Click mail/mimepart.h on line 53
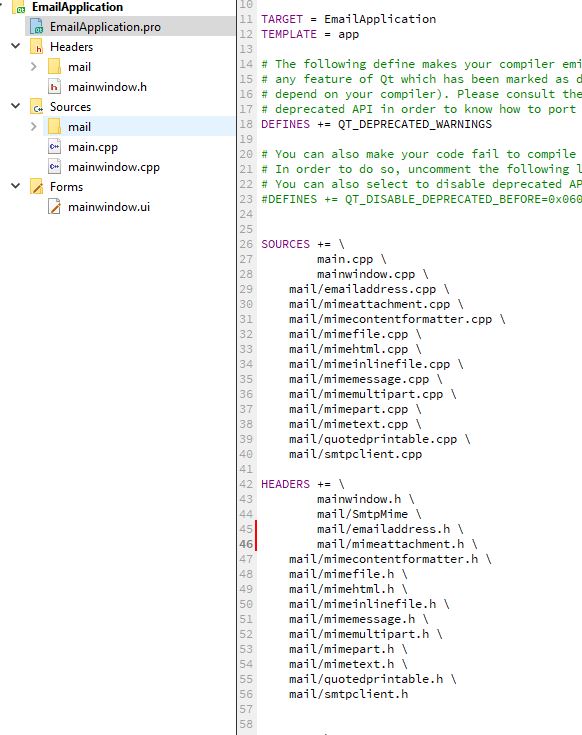This screenshot has width=582, height=735. (342, 649)
